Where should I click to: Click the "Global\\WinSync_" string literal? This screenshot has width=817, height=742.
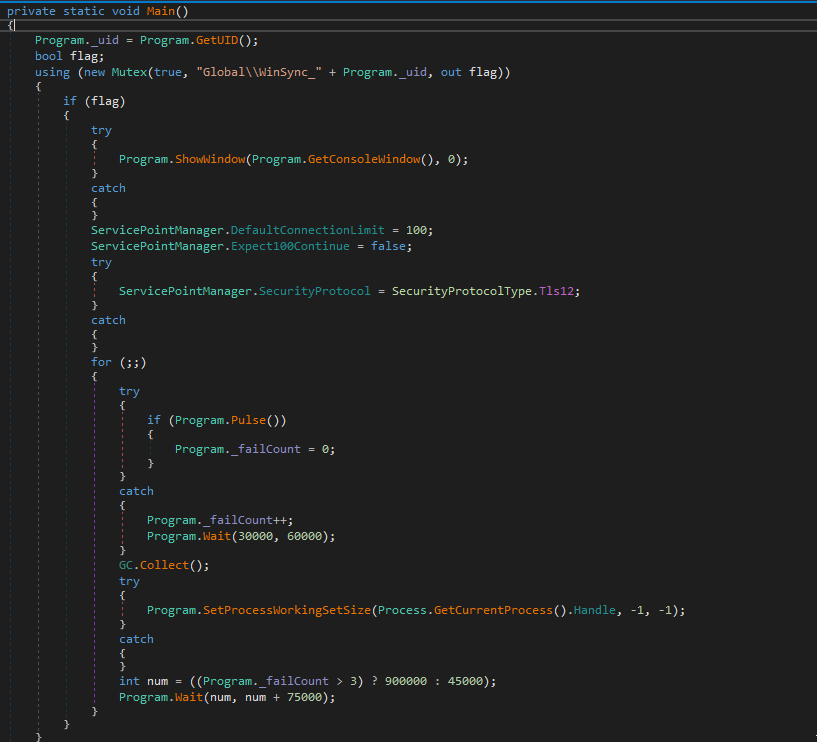point(258,72)
